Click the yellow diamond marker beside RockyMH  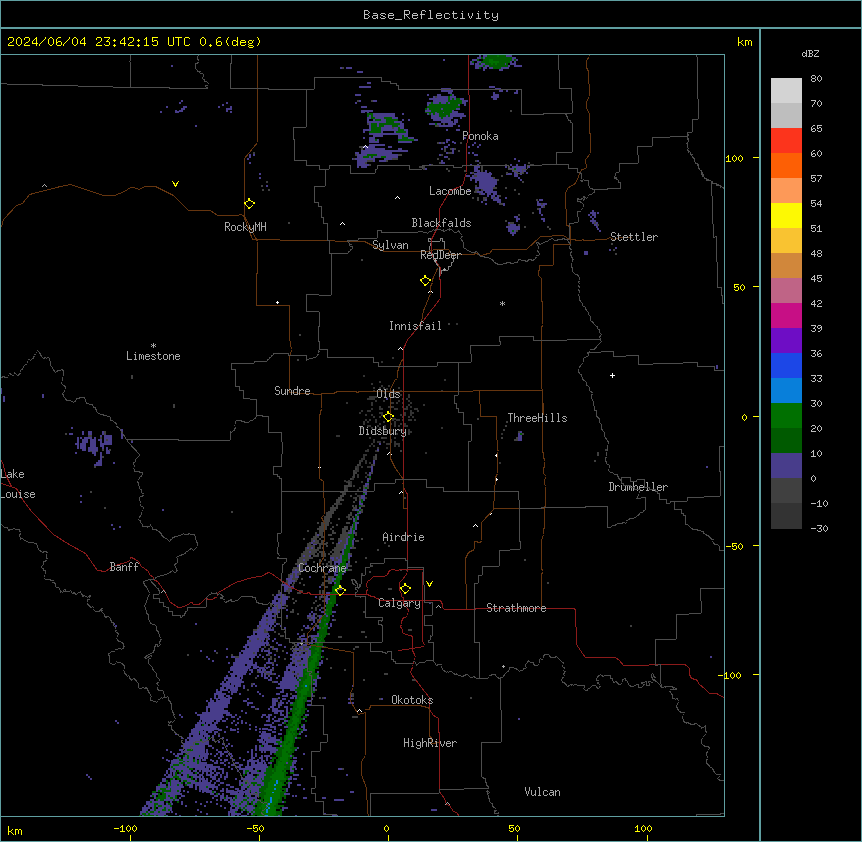coord(249,204)
